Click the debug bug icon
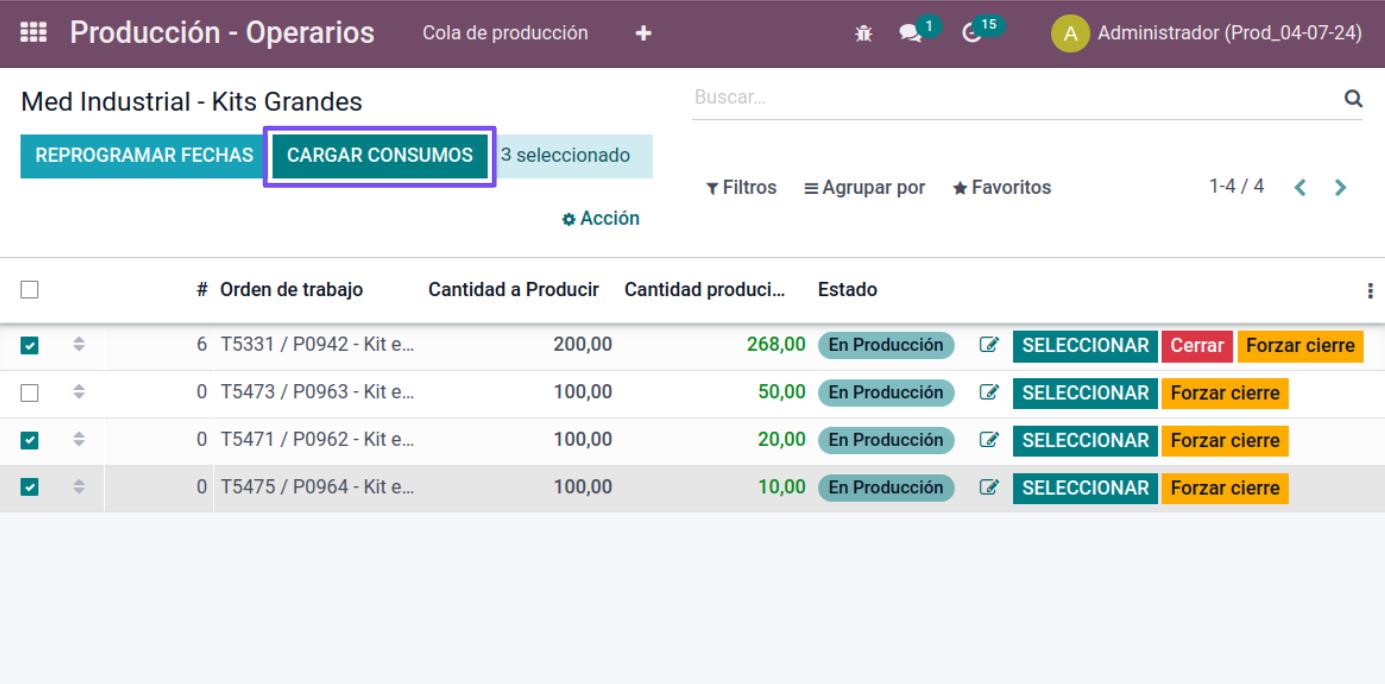 tap(864, 34)
